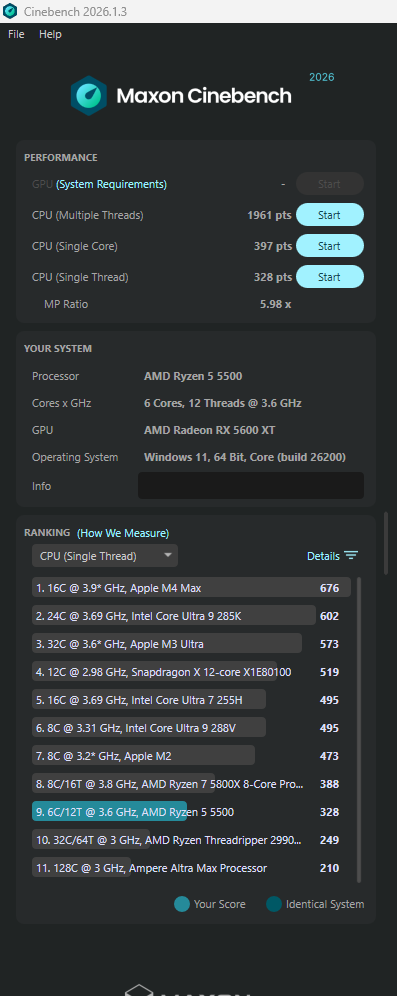Click the Info text field
The image size is (397, 996).
coord(251,485)
